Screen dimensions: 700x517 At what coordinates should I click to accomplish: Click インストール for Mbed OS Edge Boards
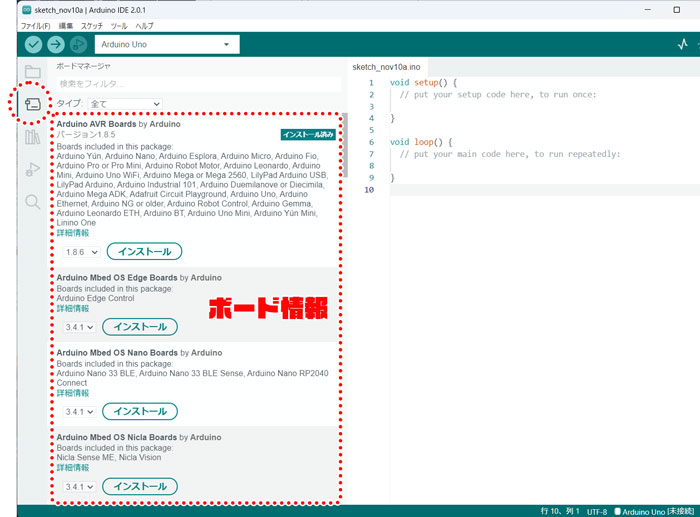pyautogui.click(x=140, y=327)
